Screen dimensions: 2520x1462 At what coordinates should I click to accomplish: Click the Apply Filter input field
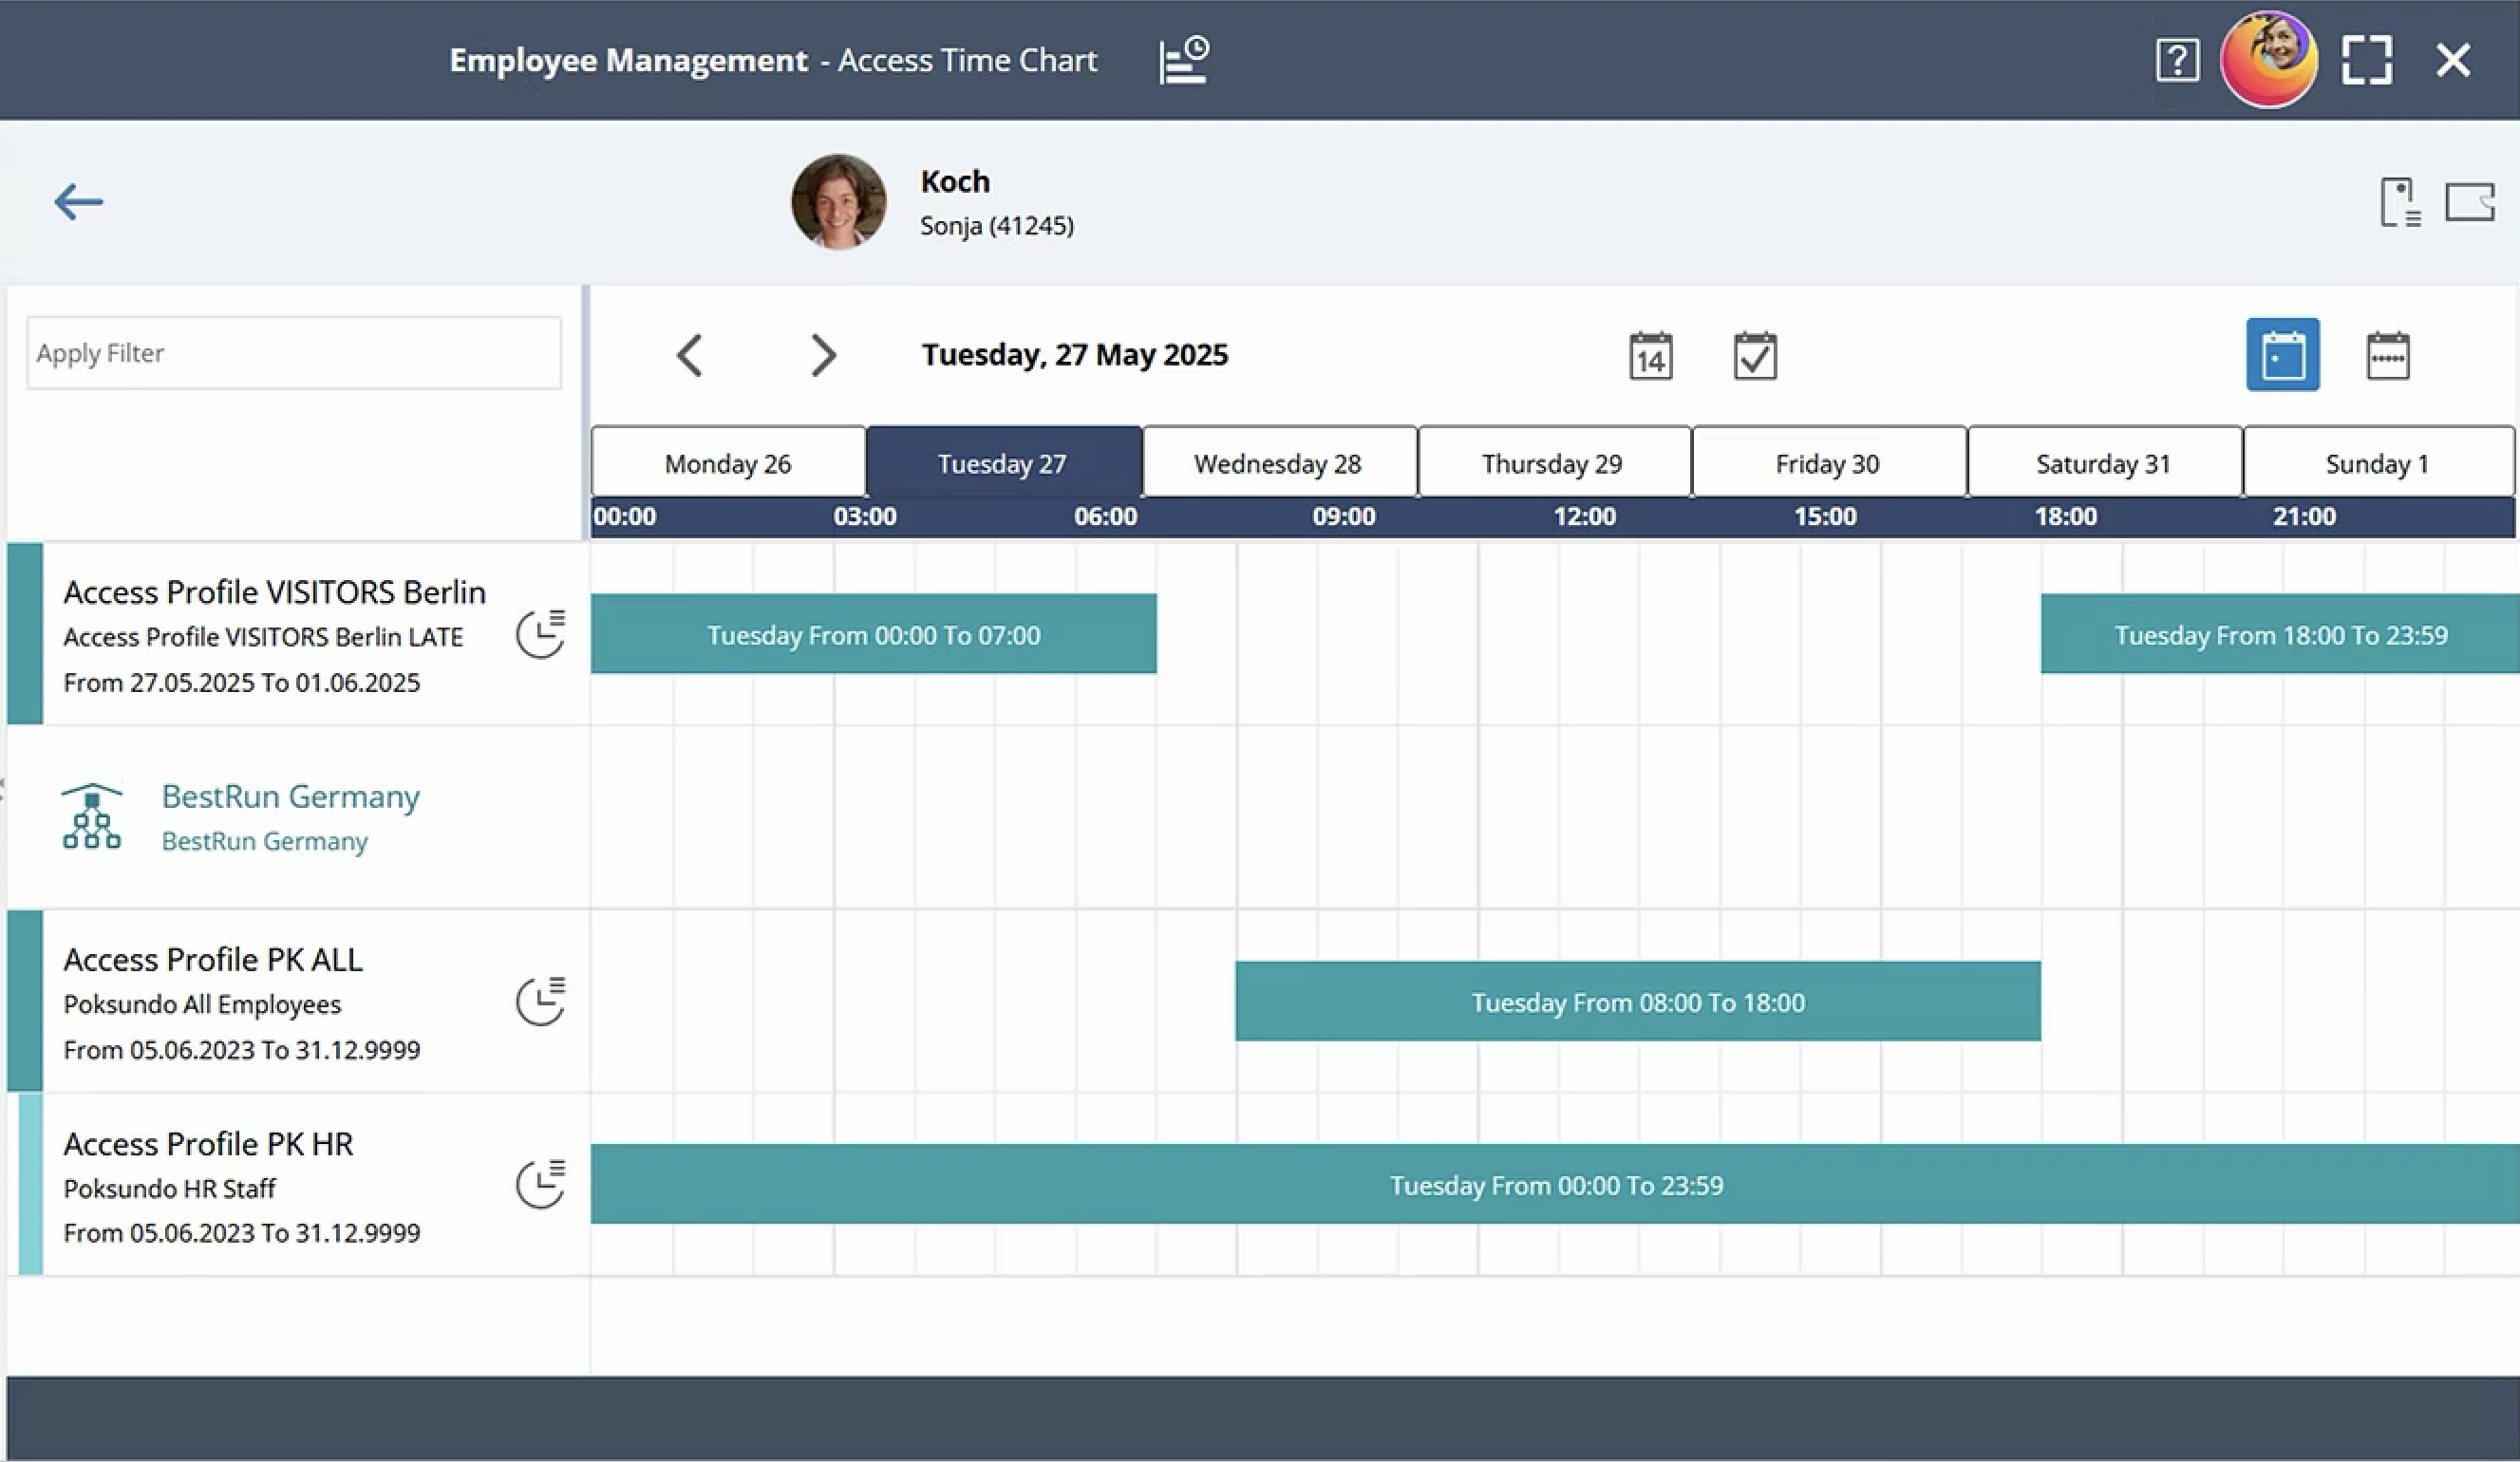(294, 353)
